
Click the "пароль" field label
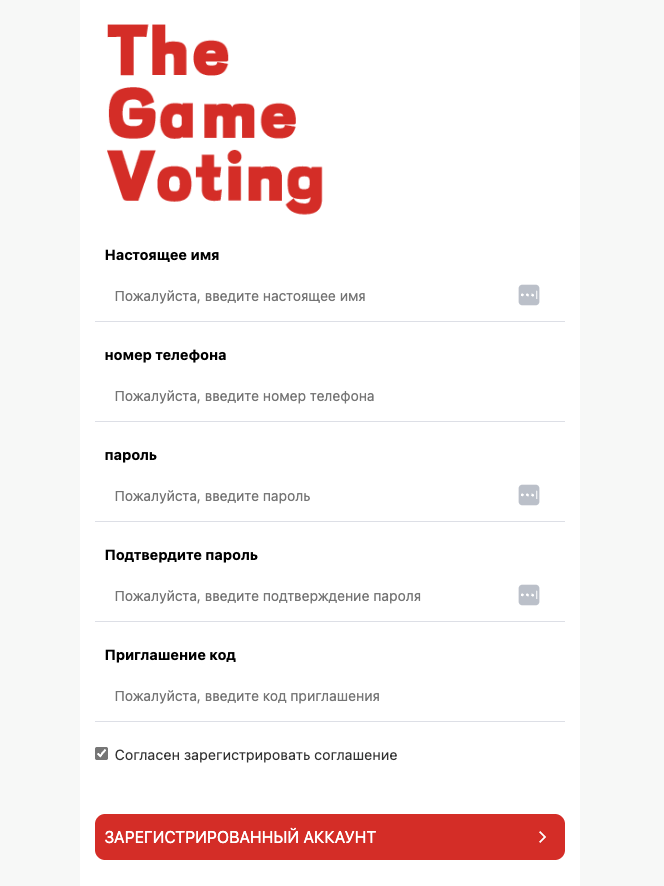(131, 455)
